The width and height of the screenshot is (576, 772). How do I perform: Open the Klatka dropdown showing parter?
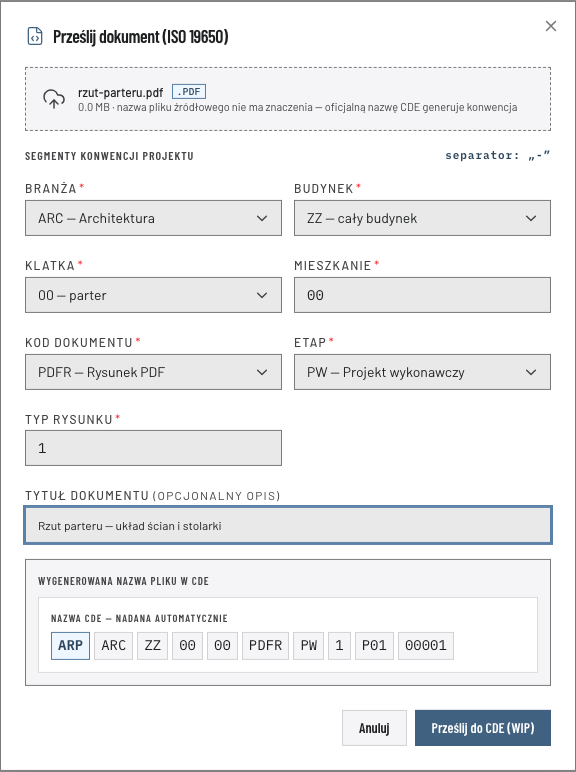click(x=154, y=295)
